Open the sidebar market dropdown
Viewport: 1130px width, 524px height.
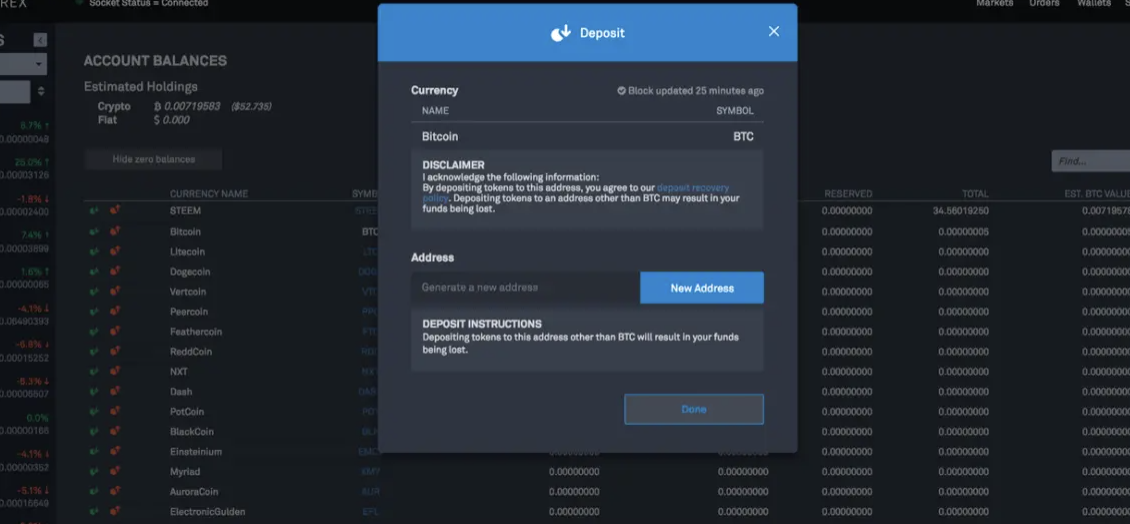point(23,64)
